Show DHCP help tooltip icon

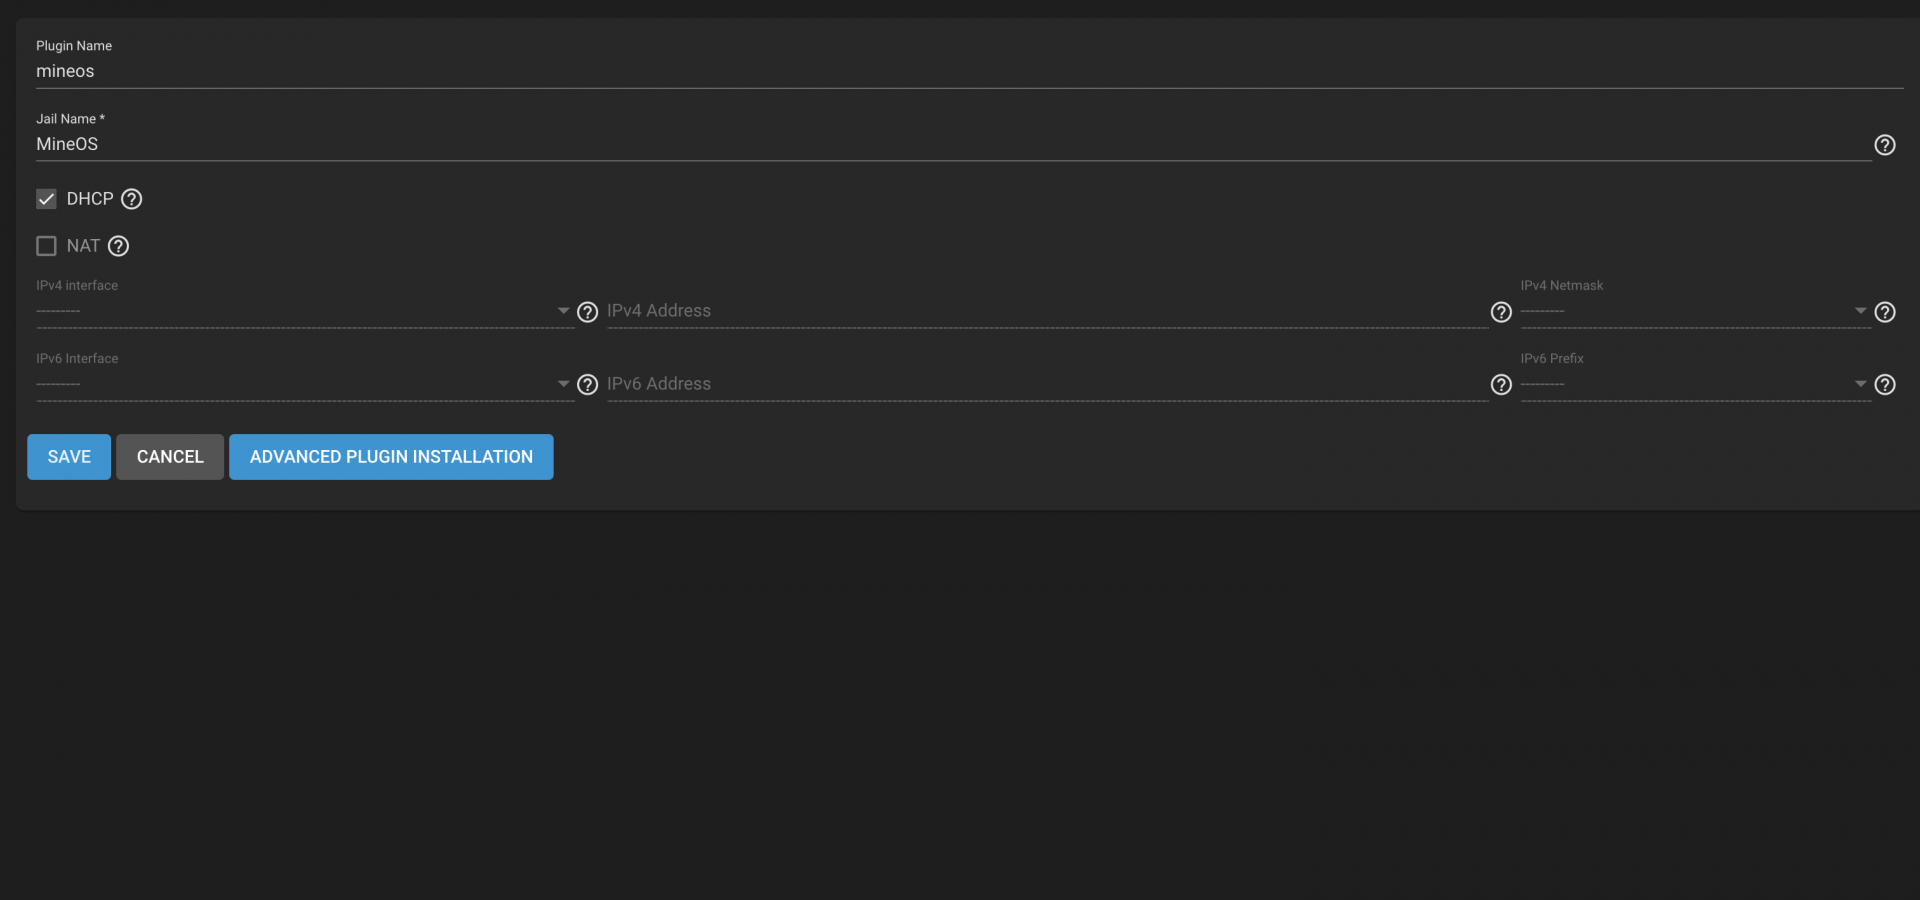[131, 199]
